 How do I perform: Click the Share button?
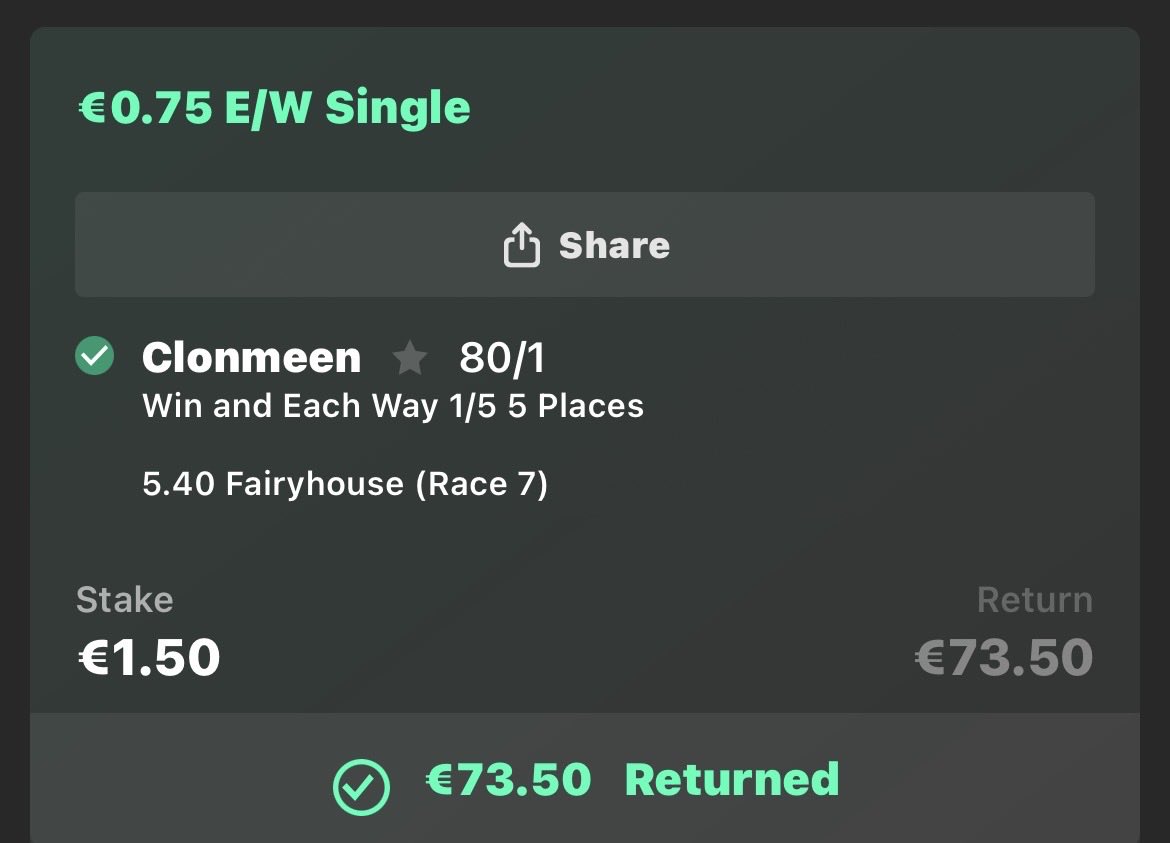(585, 245)
